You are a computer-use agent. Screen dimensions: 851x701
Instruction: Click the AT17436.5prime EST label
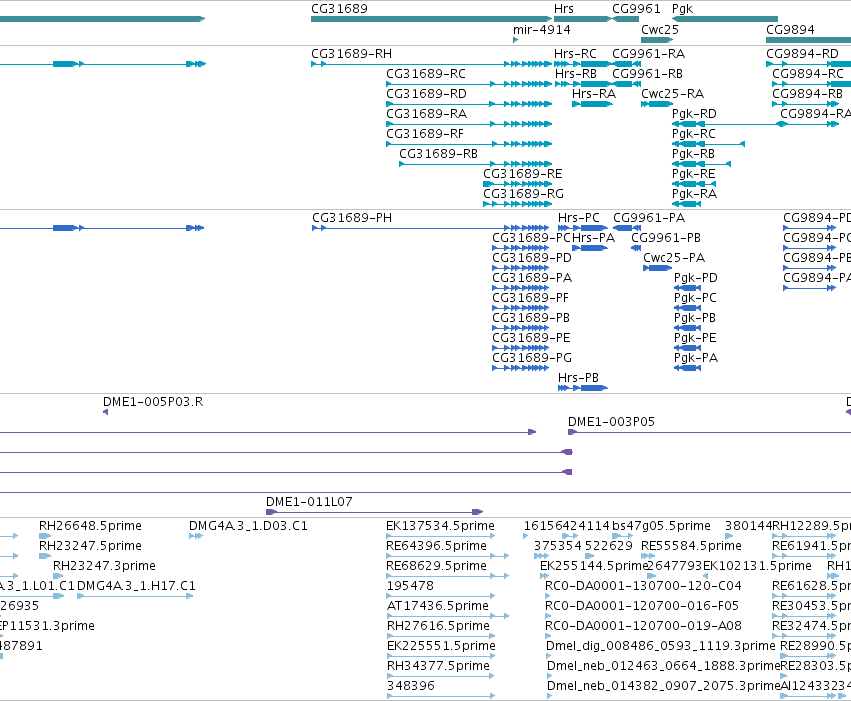point(438,606)
